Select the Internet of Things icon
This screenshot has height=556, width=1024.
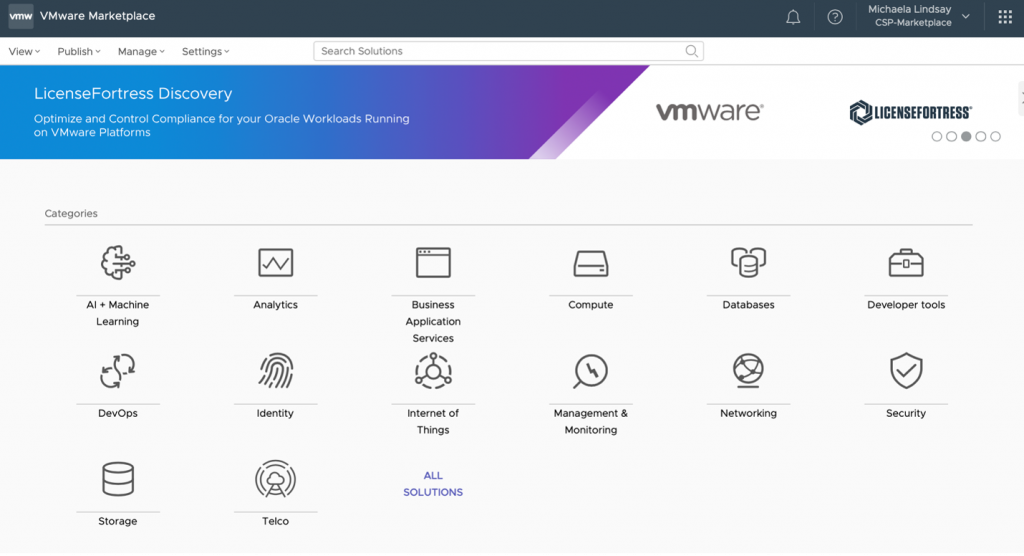pyautogui.click(x=433, y=371)
